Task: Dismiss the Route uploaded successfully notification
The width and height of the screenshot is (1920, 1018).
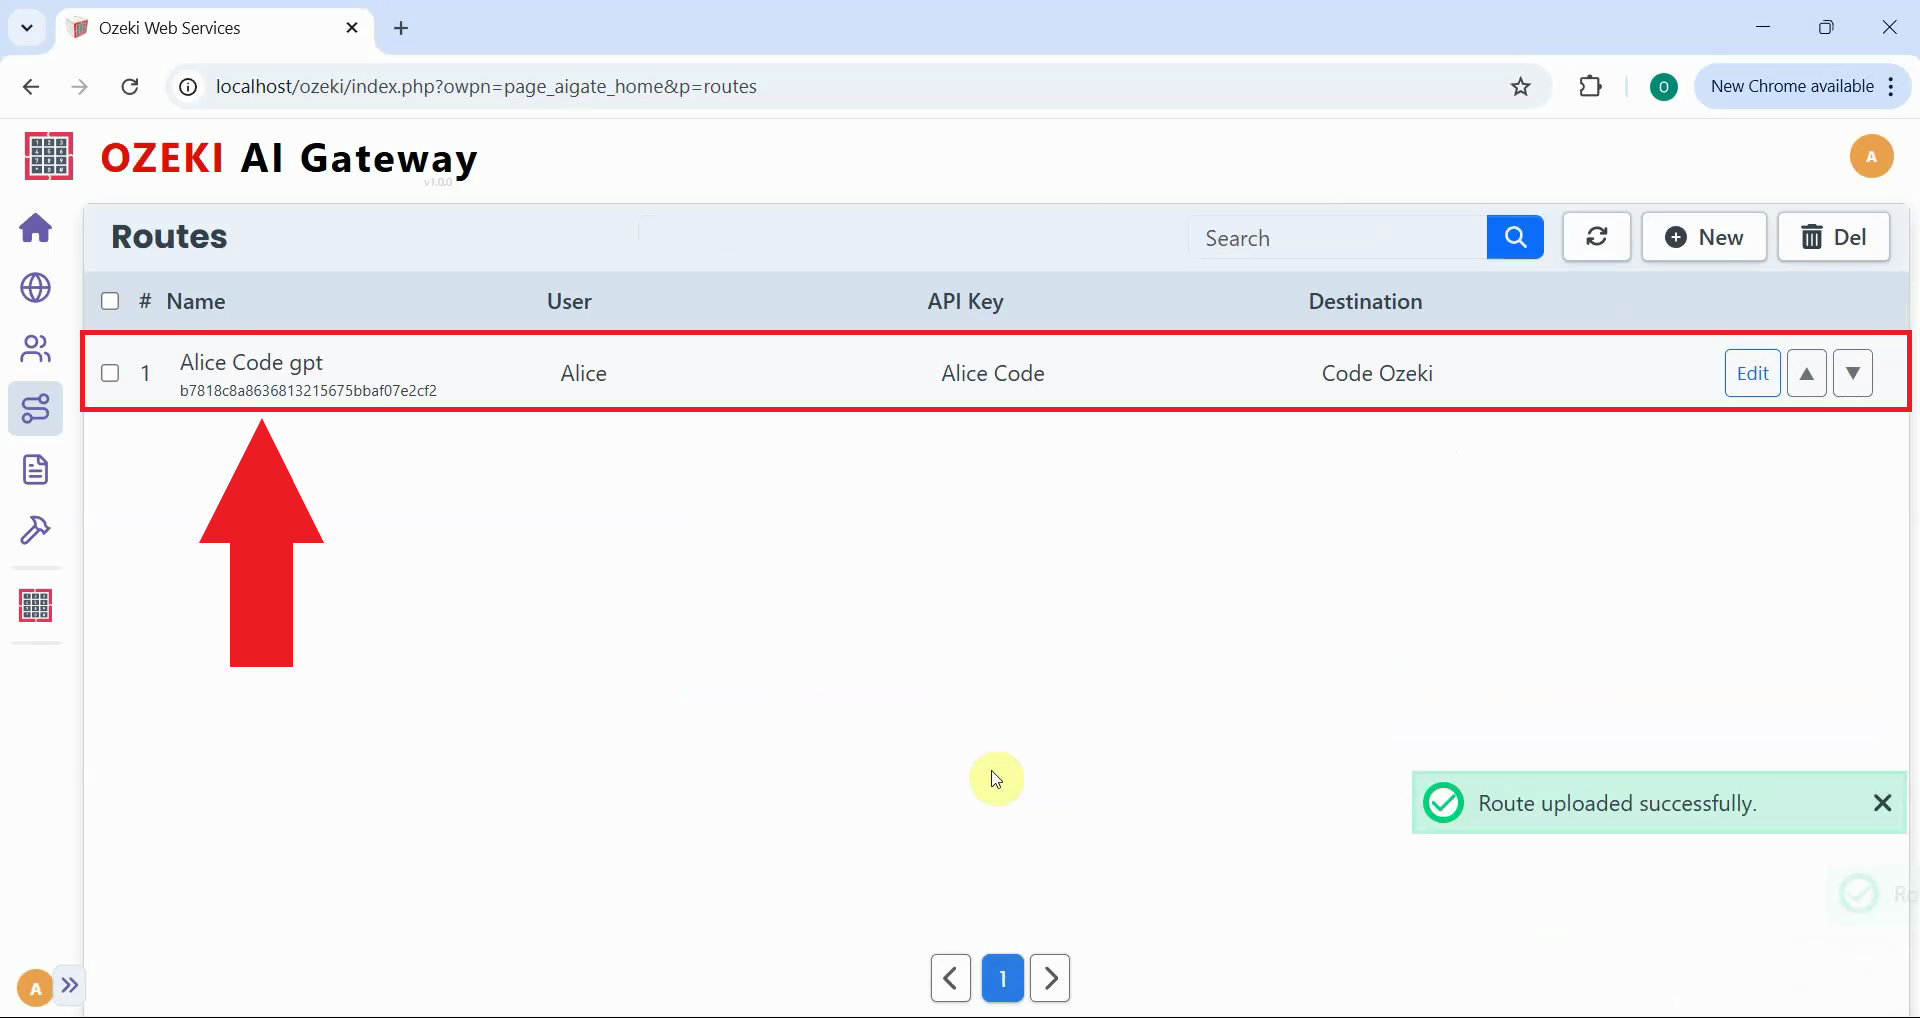Action: [x=1882, y=803]
